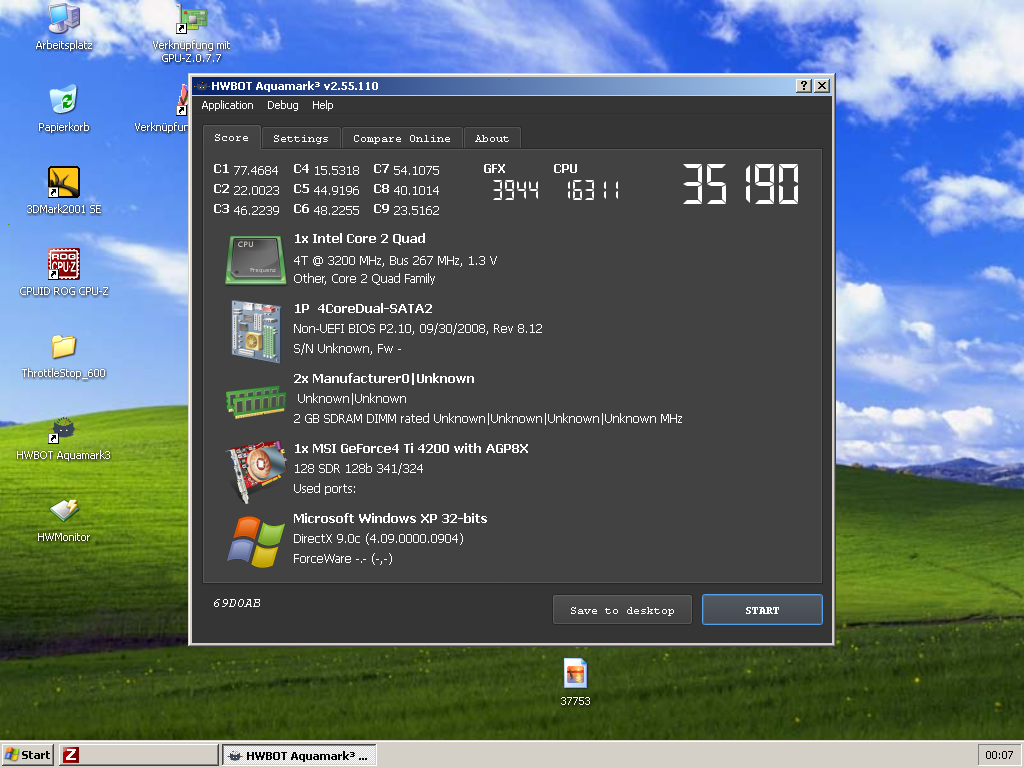Switch to the Compare Online tab
Viewport: 1024px width, 768px height.
(402, 138)
